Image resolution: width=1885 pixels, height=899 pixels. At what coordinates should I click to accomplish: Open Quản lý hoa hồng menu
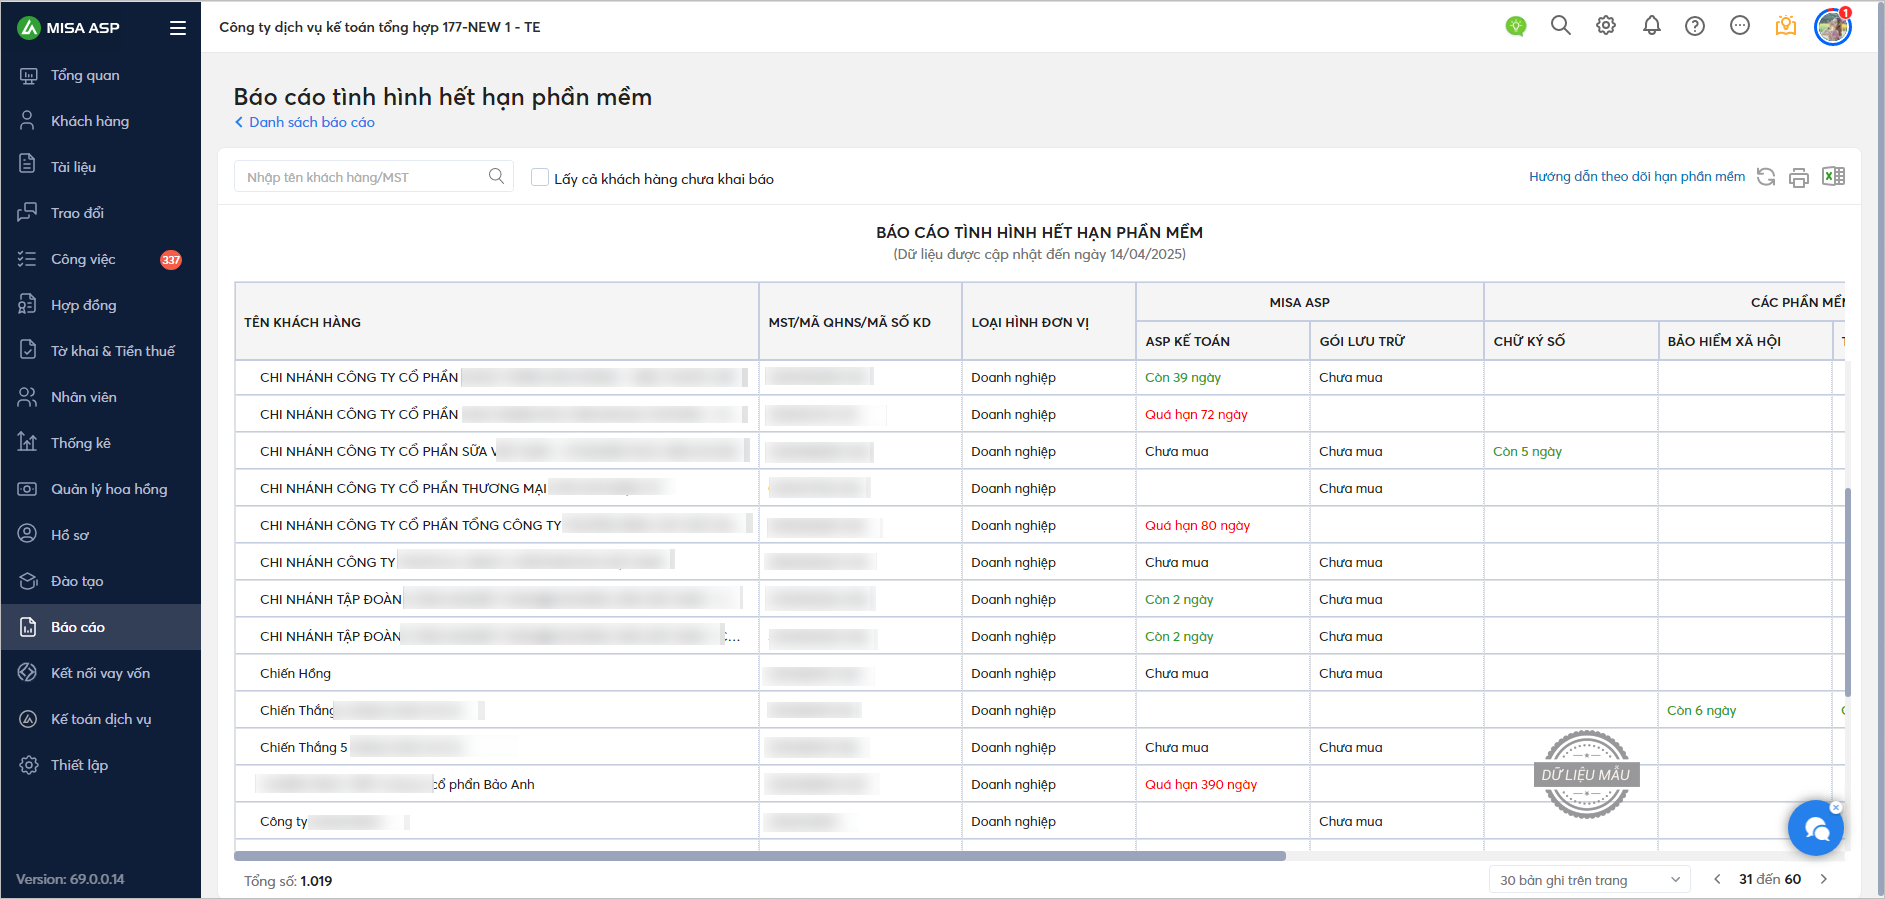click(100, 489)
